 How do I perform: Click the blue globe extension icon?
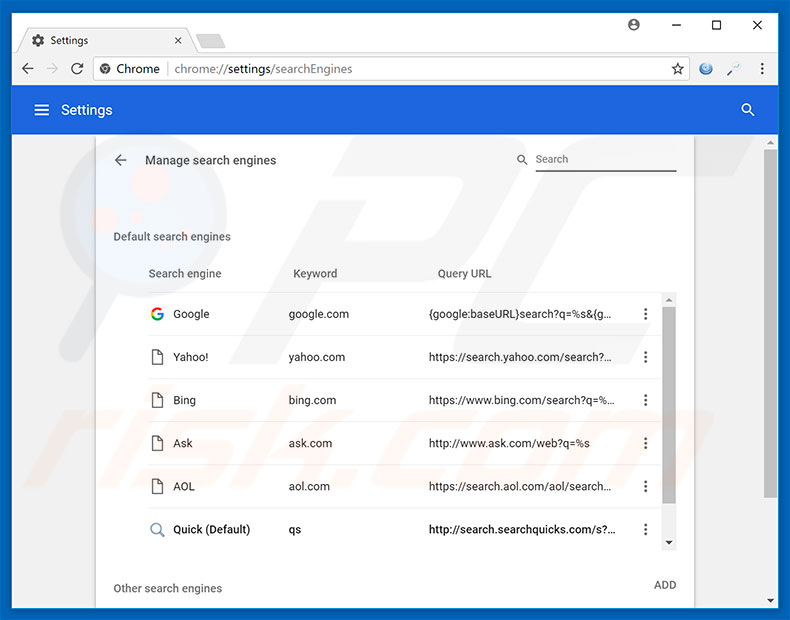pyautogui.click(x=705, y=68)
